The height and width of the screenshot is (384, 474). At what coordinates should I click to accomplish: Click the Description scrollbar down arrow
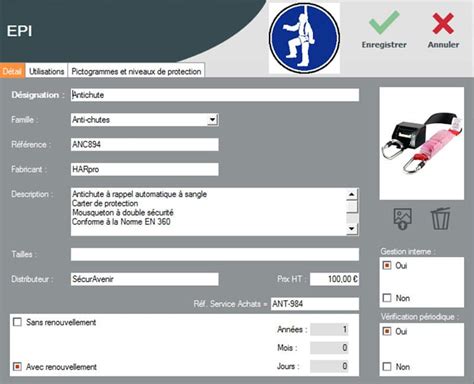352,229
